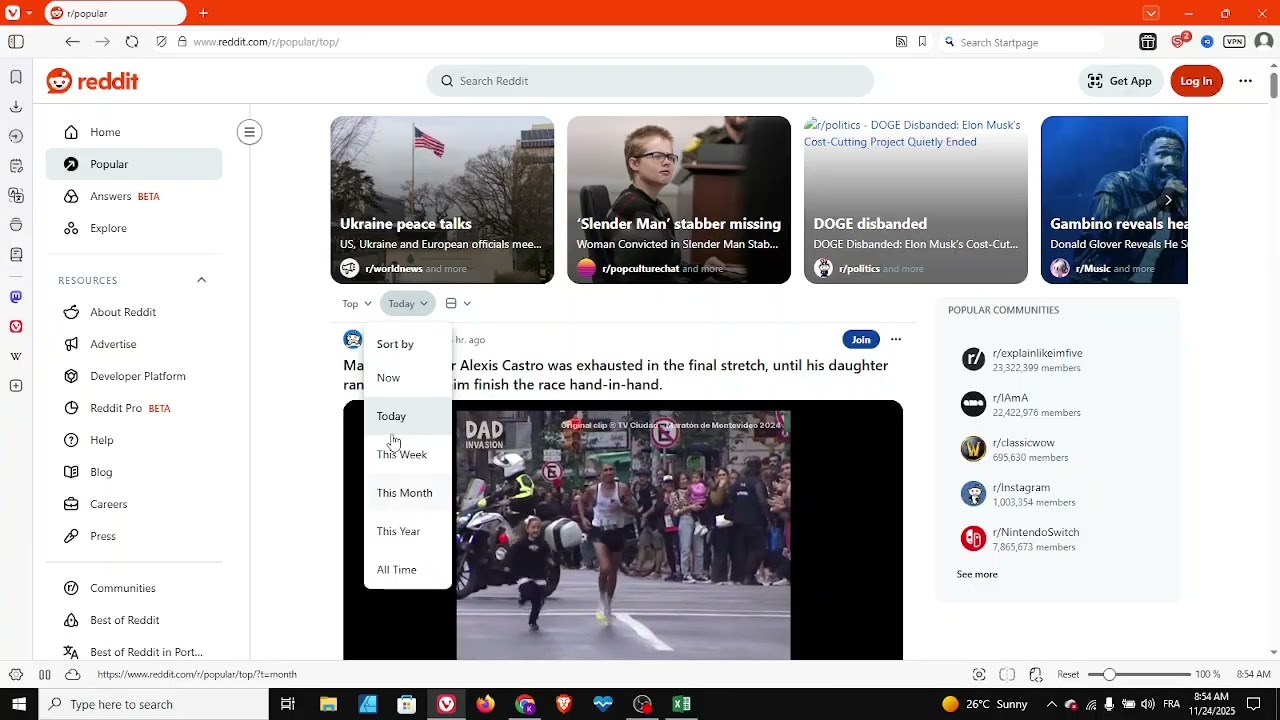Focus the Search Startpage field
1280x720 pixels.
point(1022,42)
